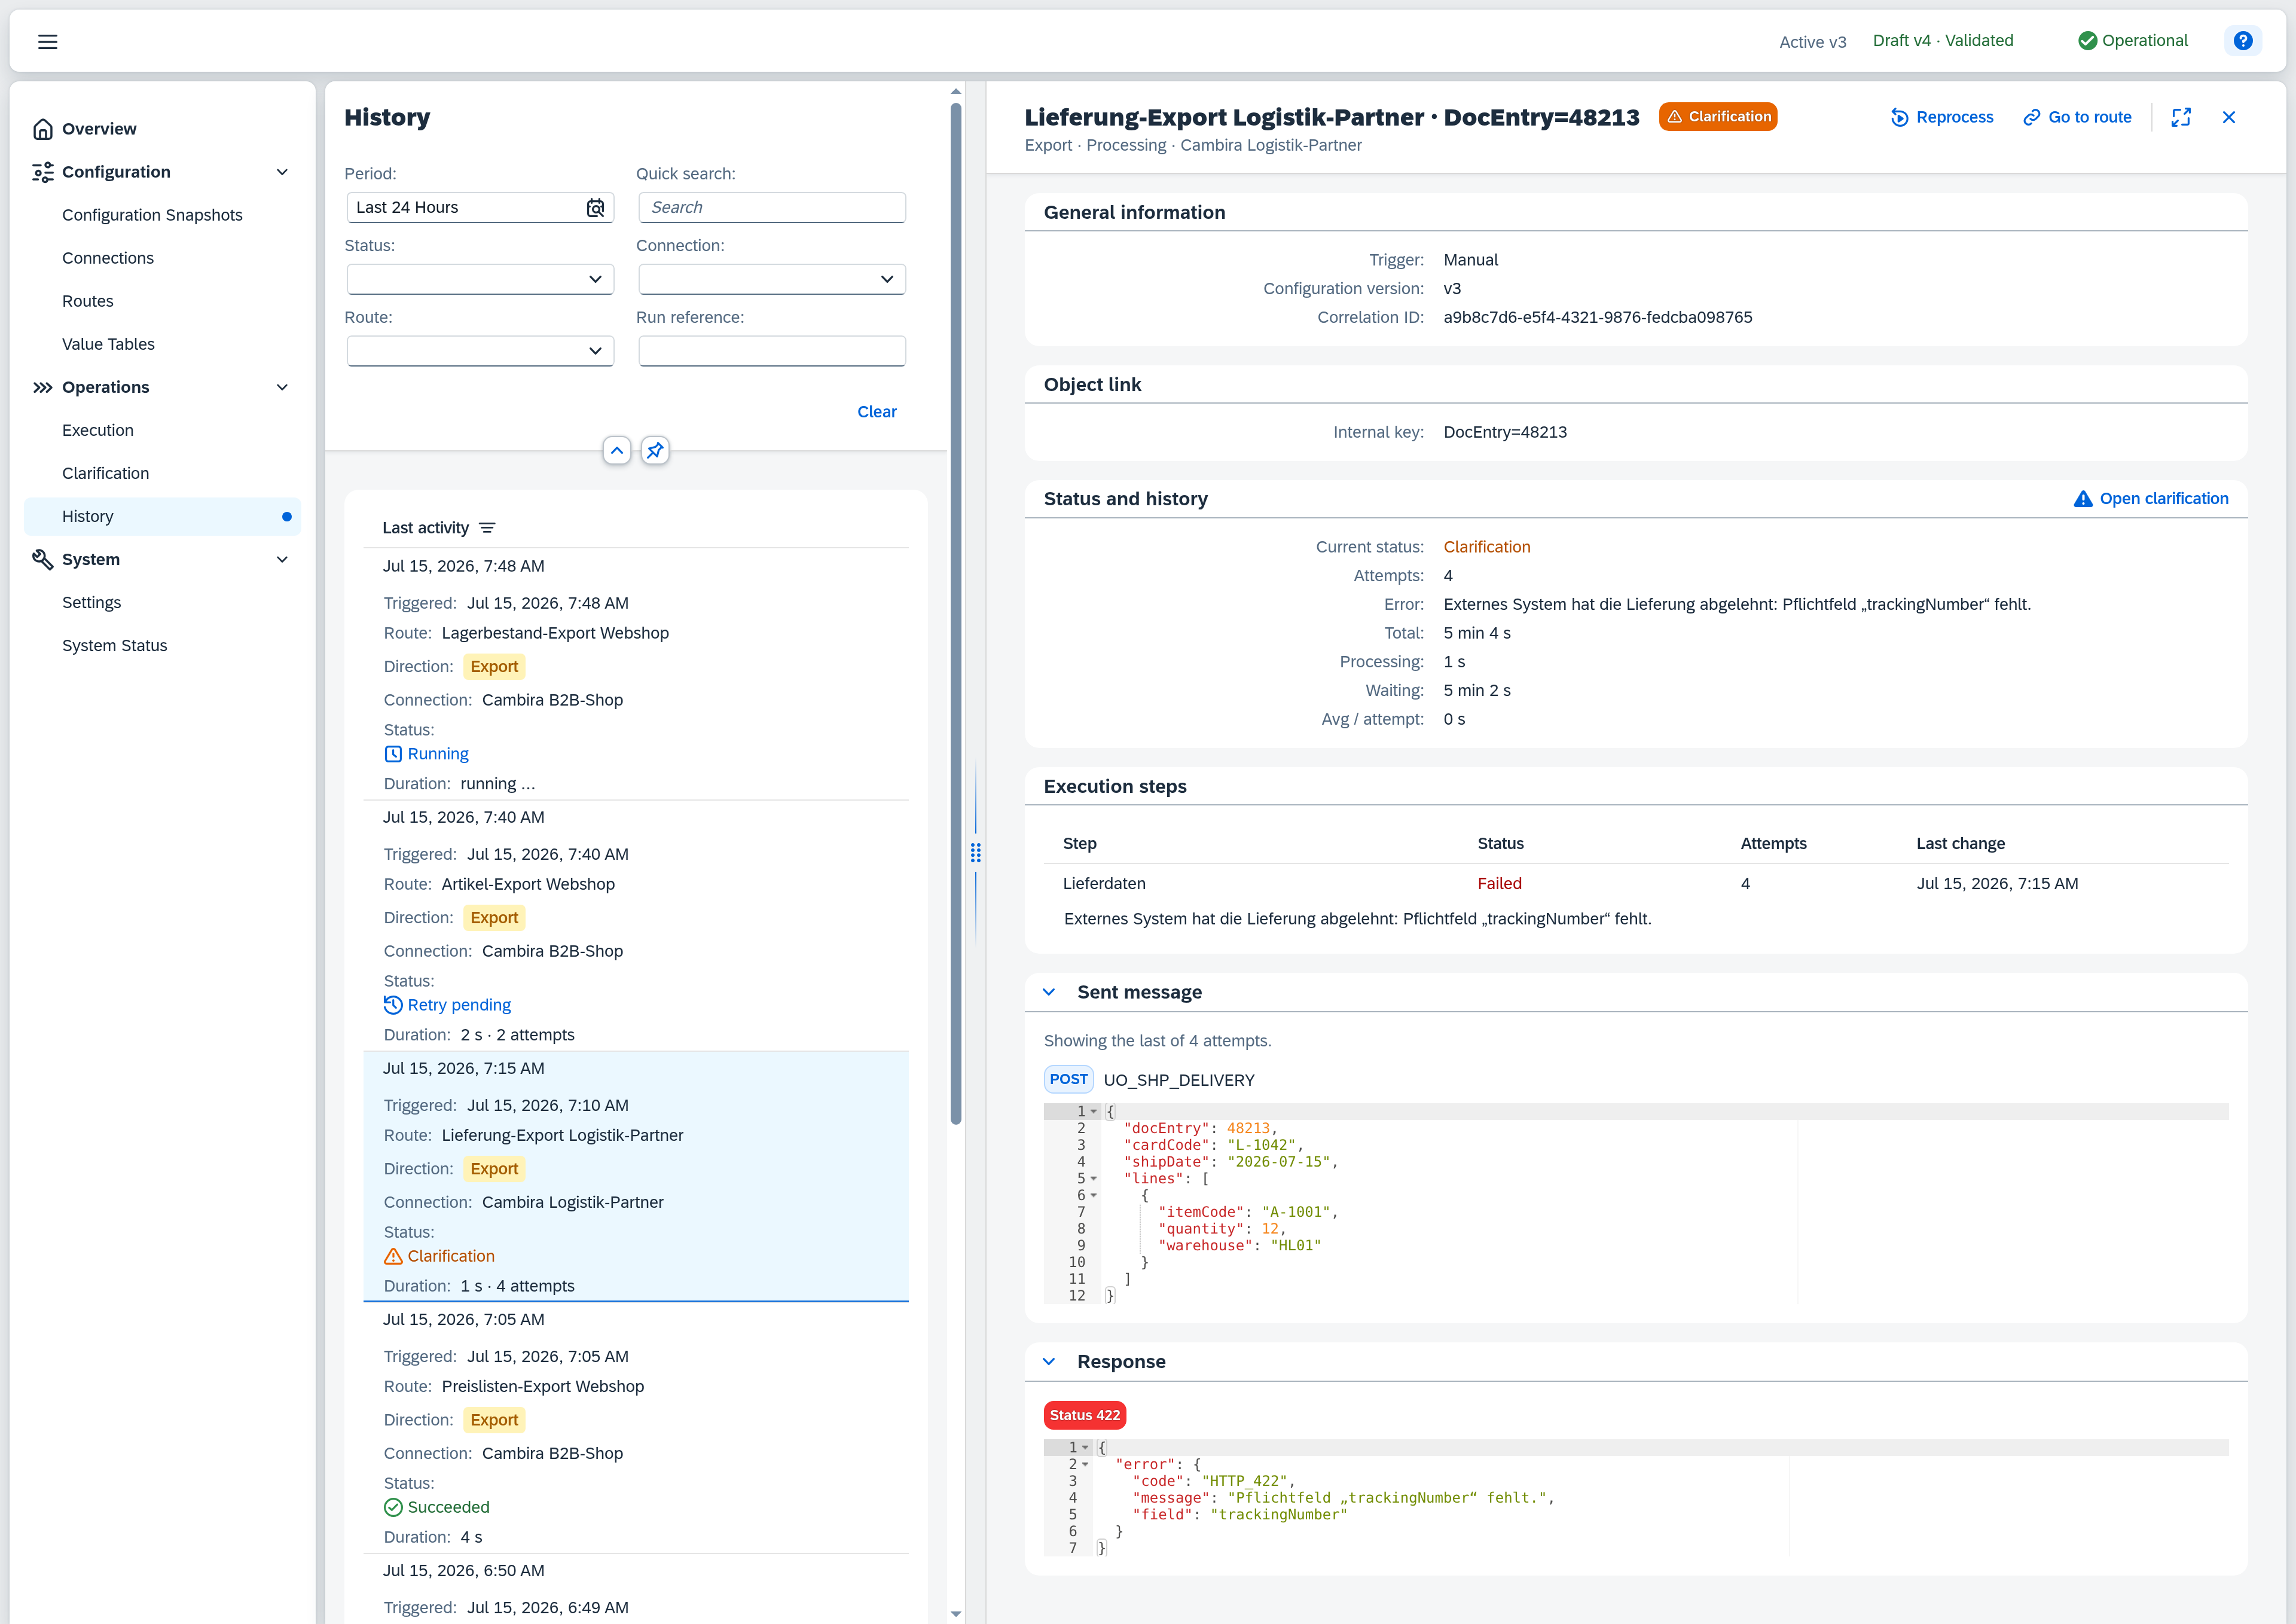The height and width of the screenshot is (1624, 2296).
Task: Collapse the filter header with up chevron
Action: point(617,451)
